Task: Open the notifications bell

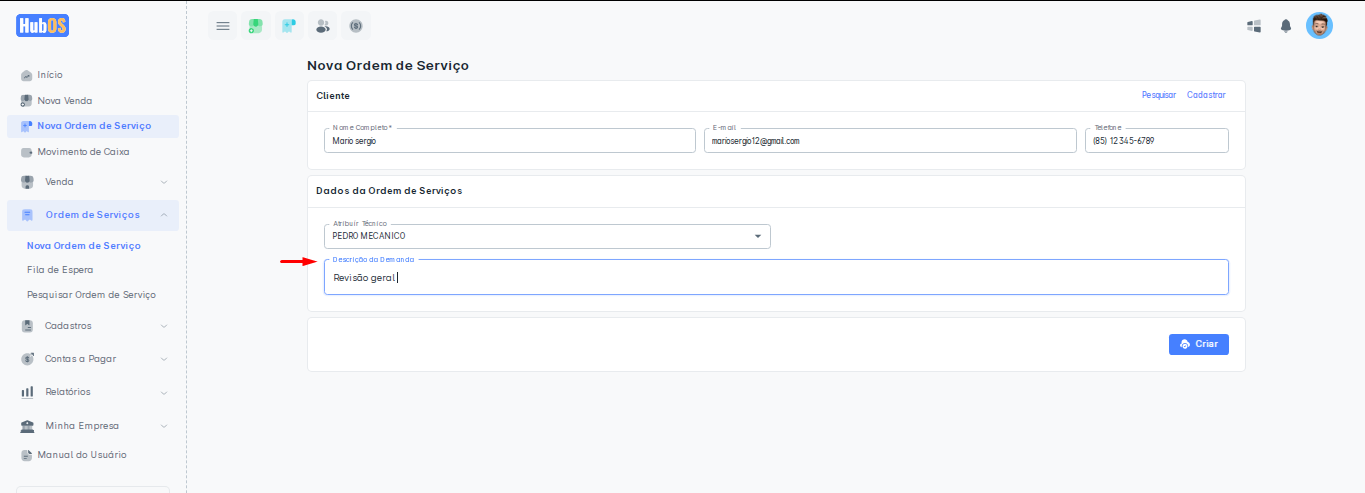Action: [1286, 26]
